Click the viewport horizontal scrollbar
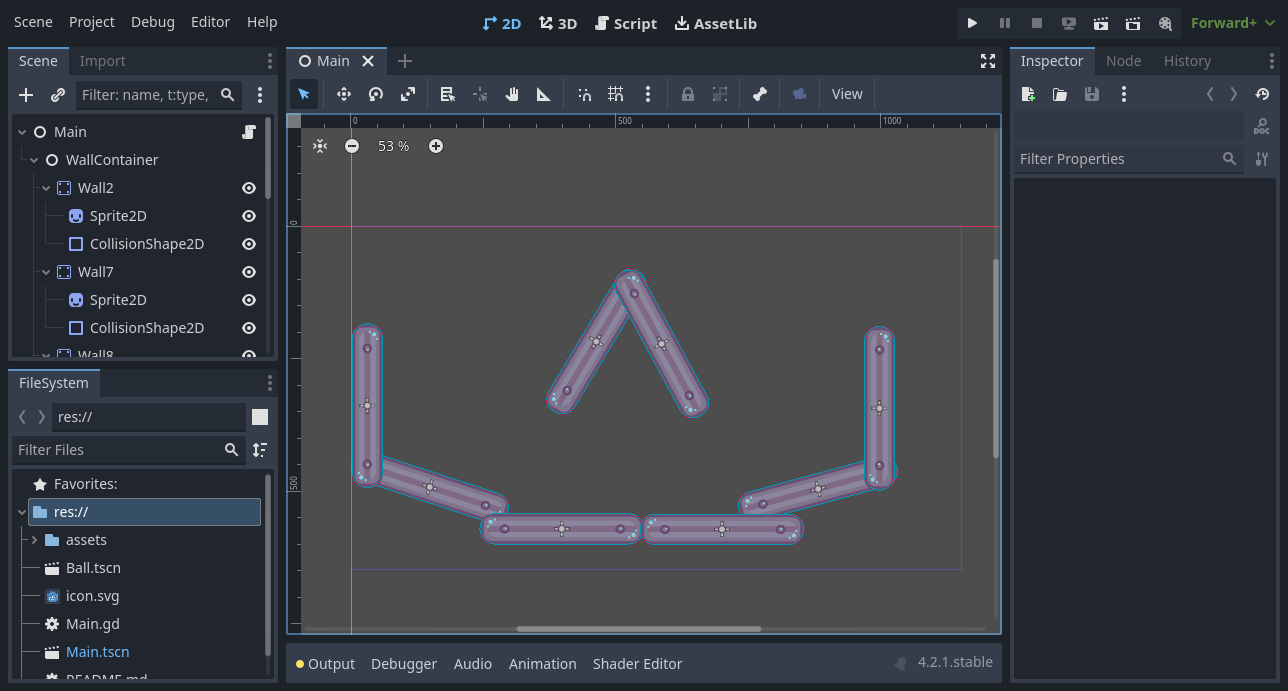 (638, 629)
